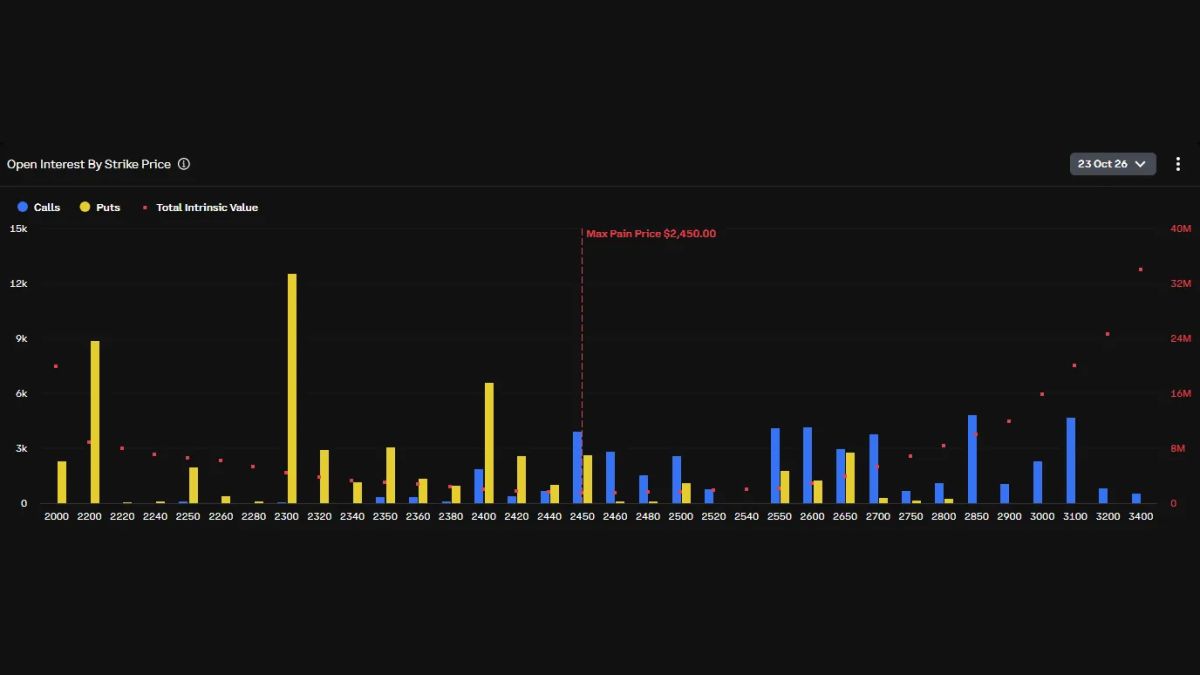Toggle Total Intrinsic Value legend series
Screen dimensions: 1200x675
tap(200, 207)
